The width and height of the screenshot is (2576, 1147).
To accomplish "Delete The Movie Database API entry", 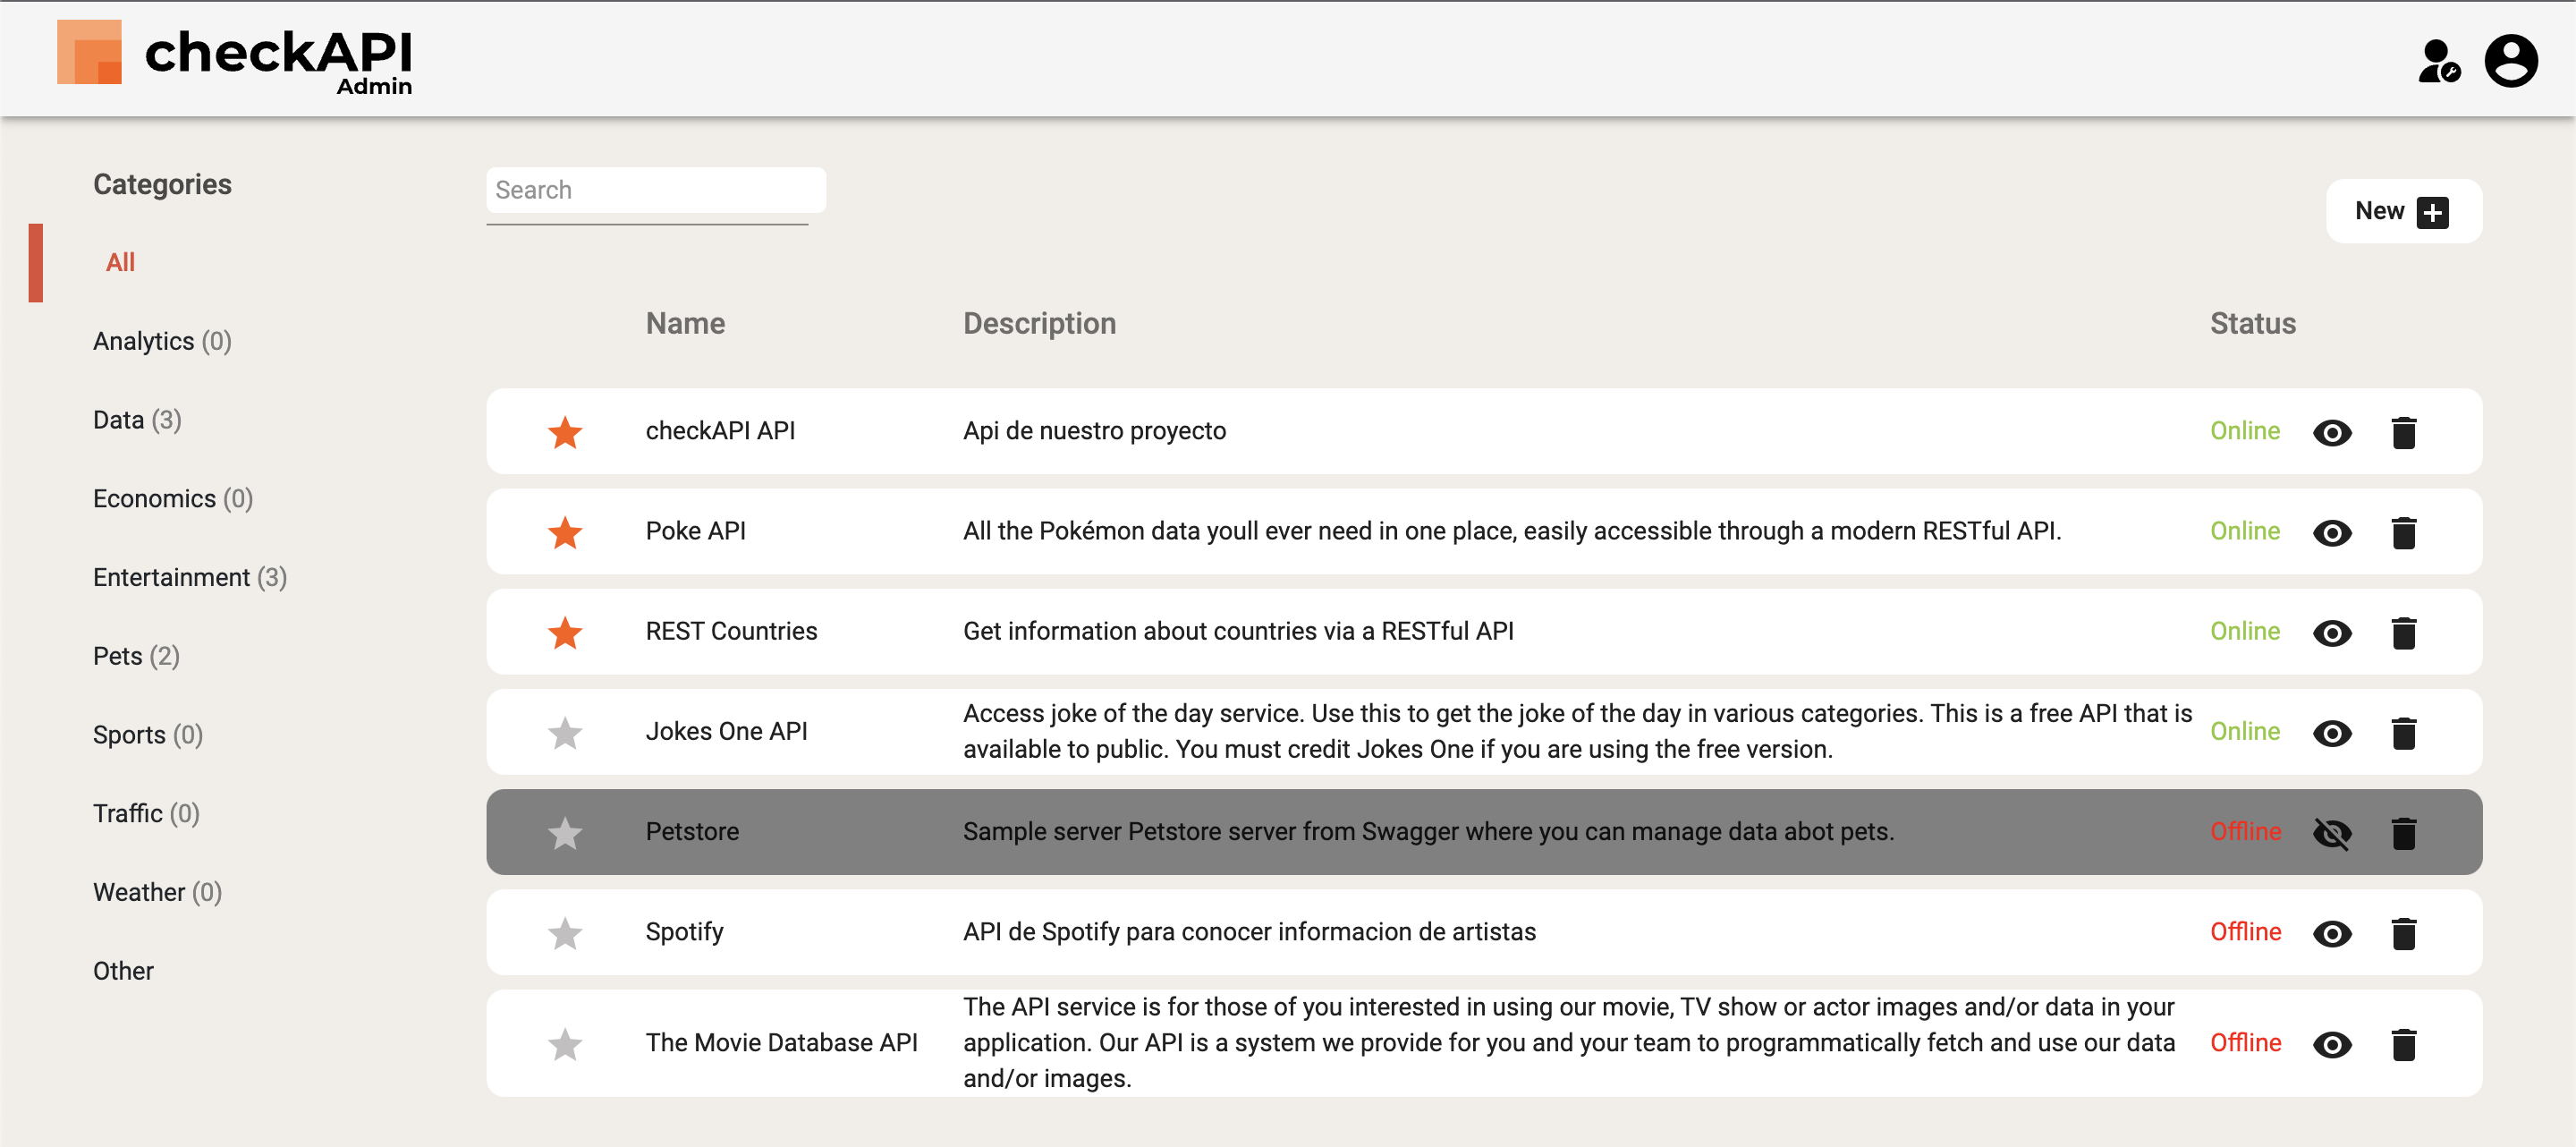I will coord(2404,1043).
